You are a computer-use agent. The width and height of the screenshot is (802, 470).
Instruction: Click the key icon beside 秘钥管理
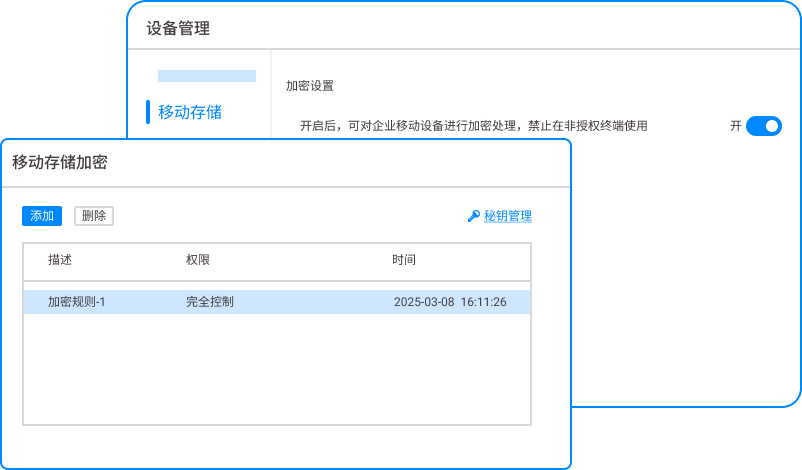click(x=474, y=216)
